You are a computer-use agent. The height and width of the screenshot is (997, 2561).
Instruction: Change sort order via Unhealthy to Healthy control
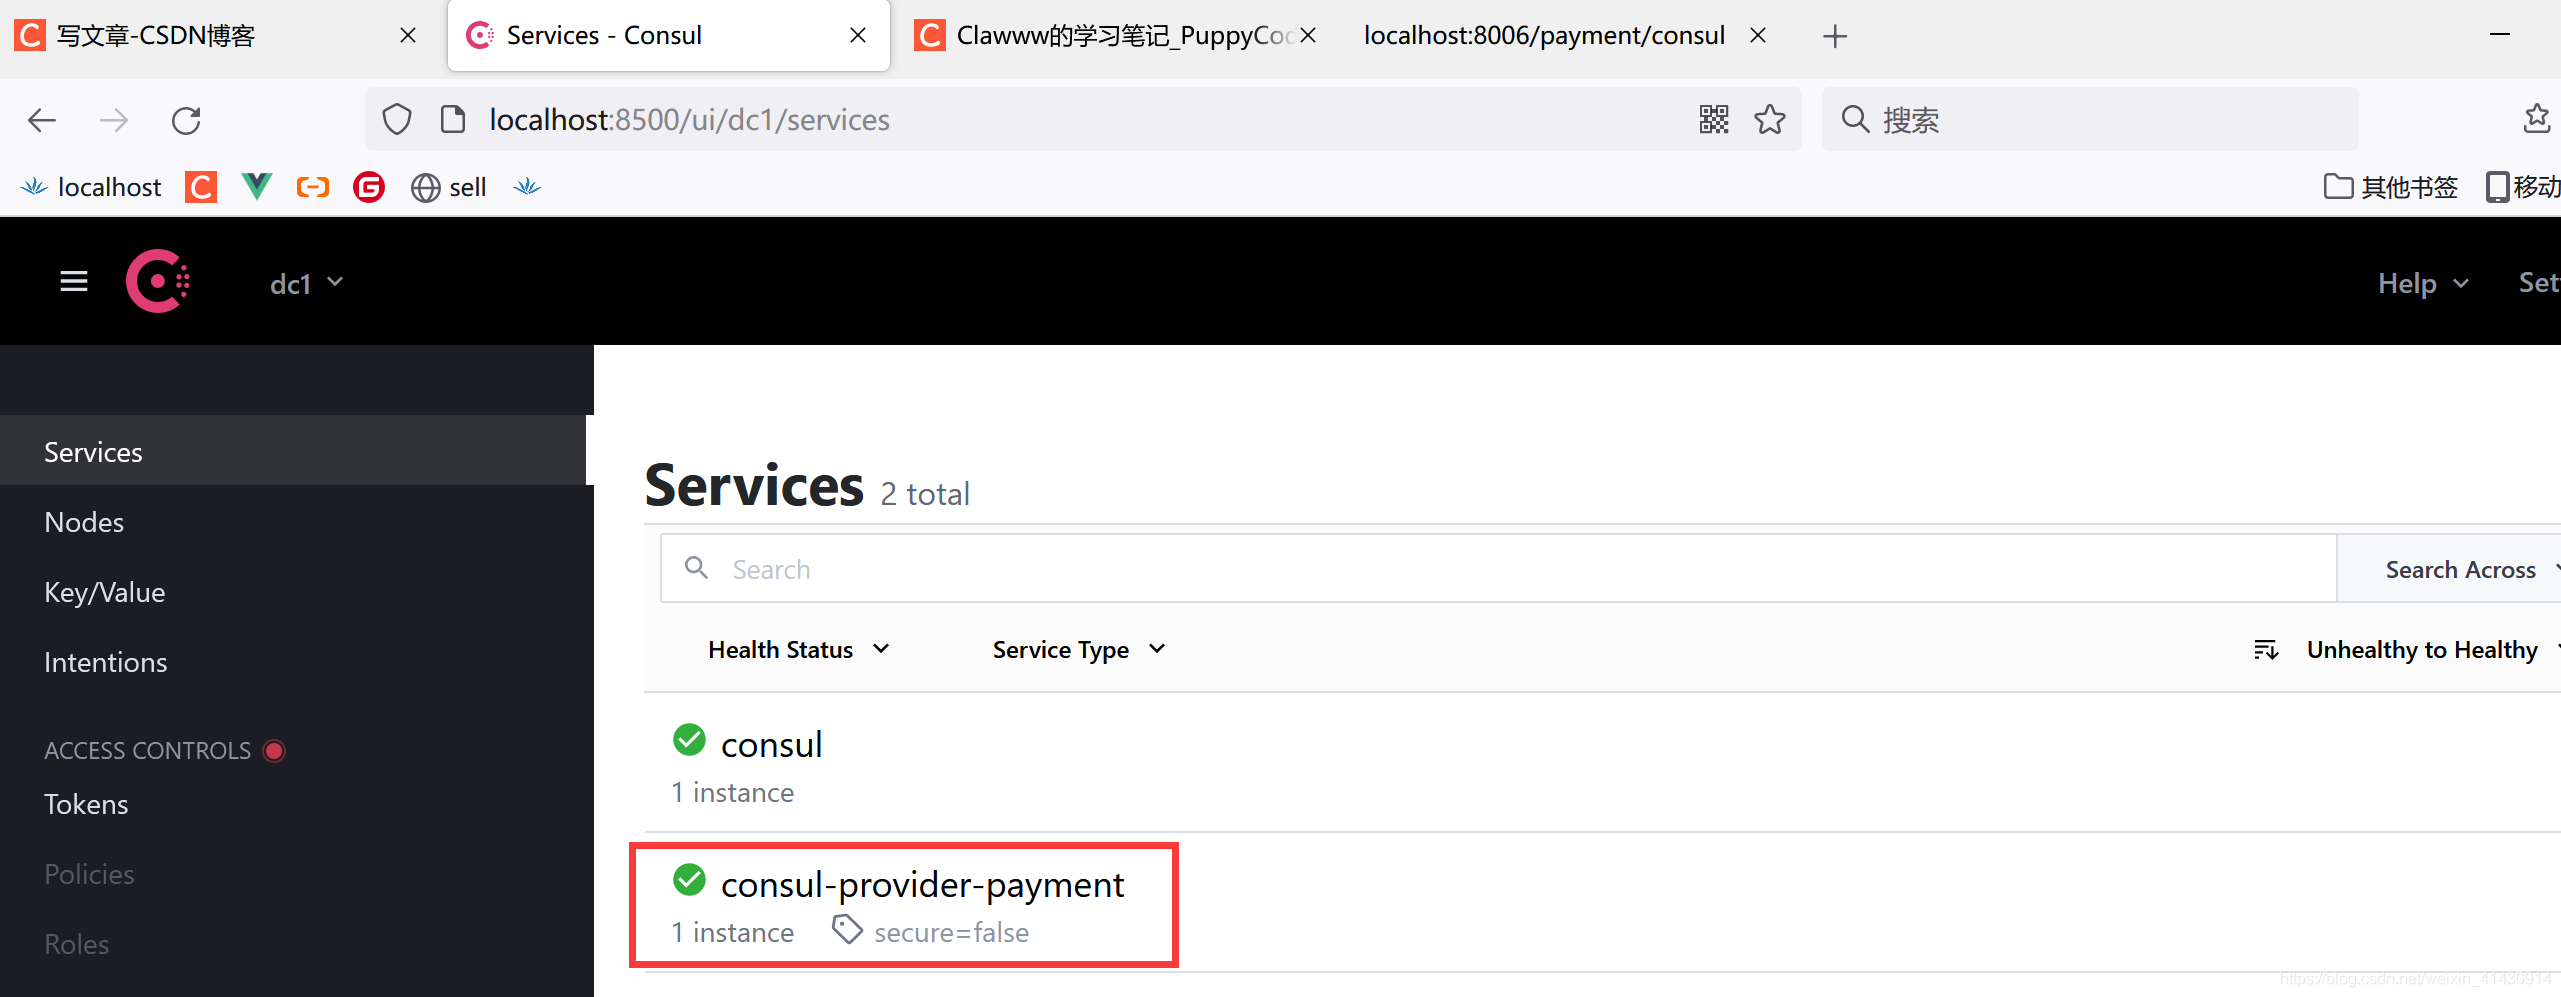tap(2424, 648)
